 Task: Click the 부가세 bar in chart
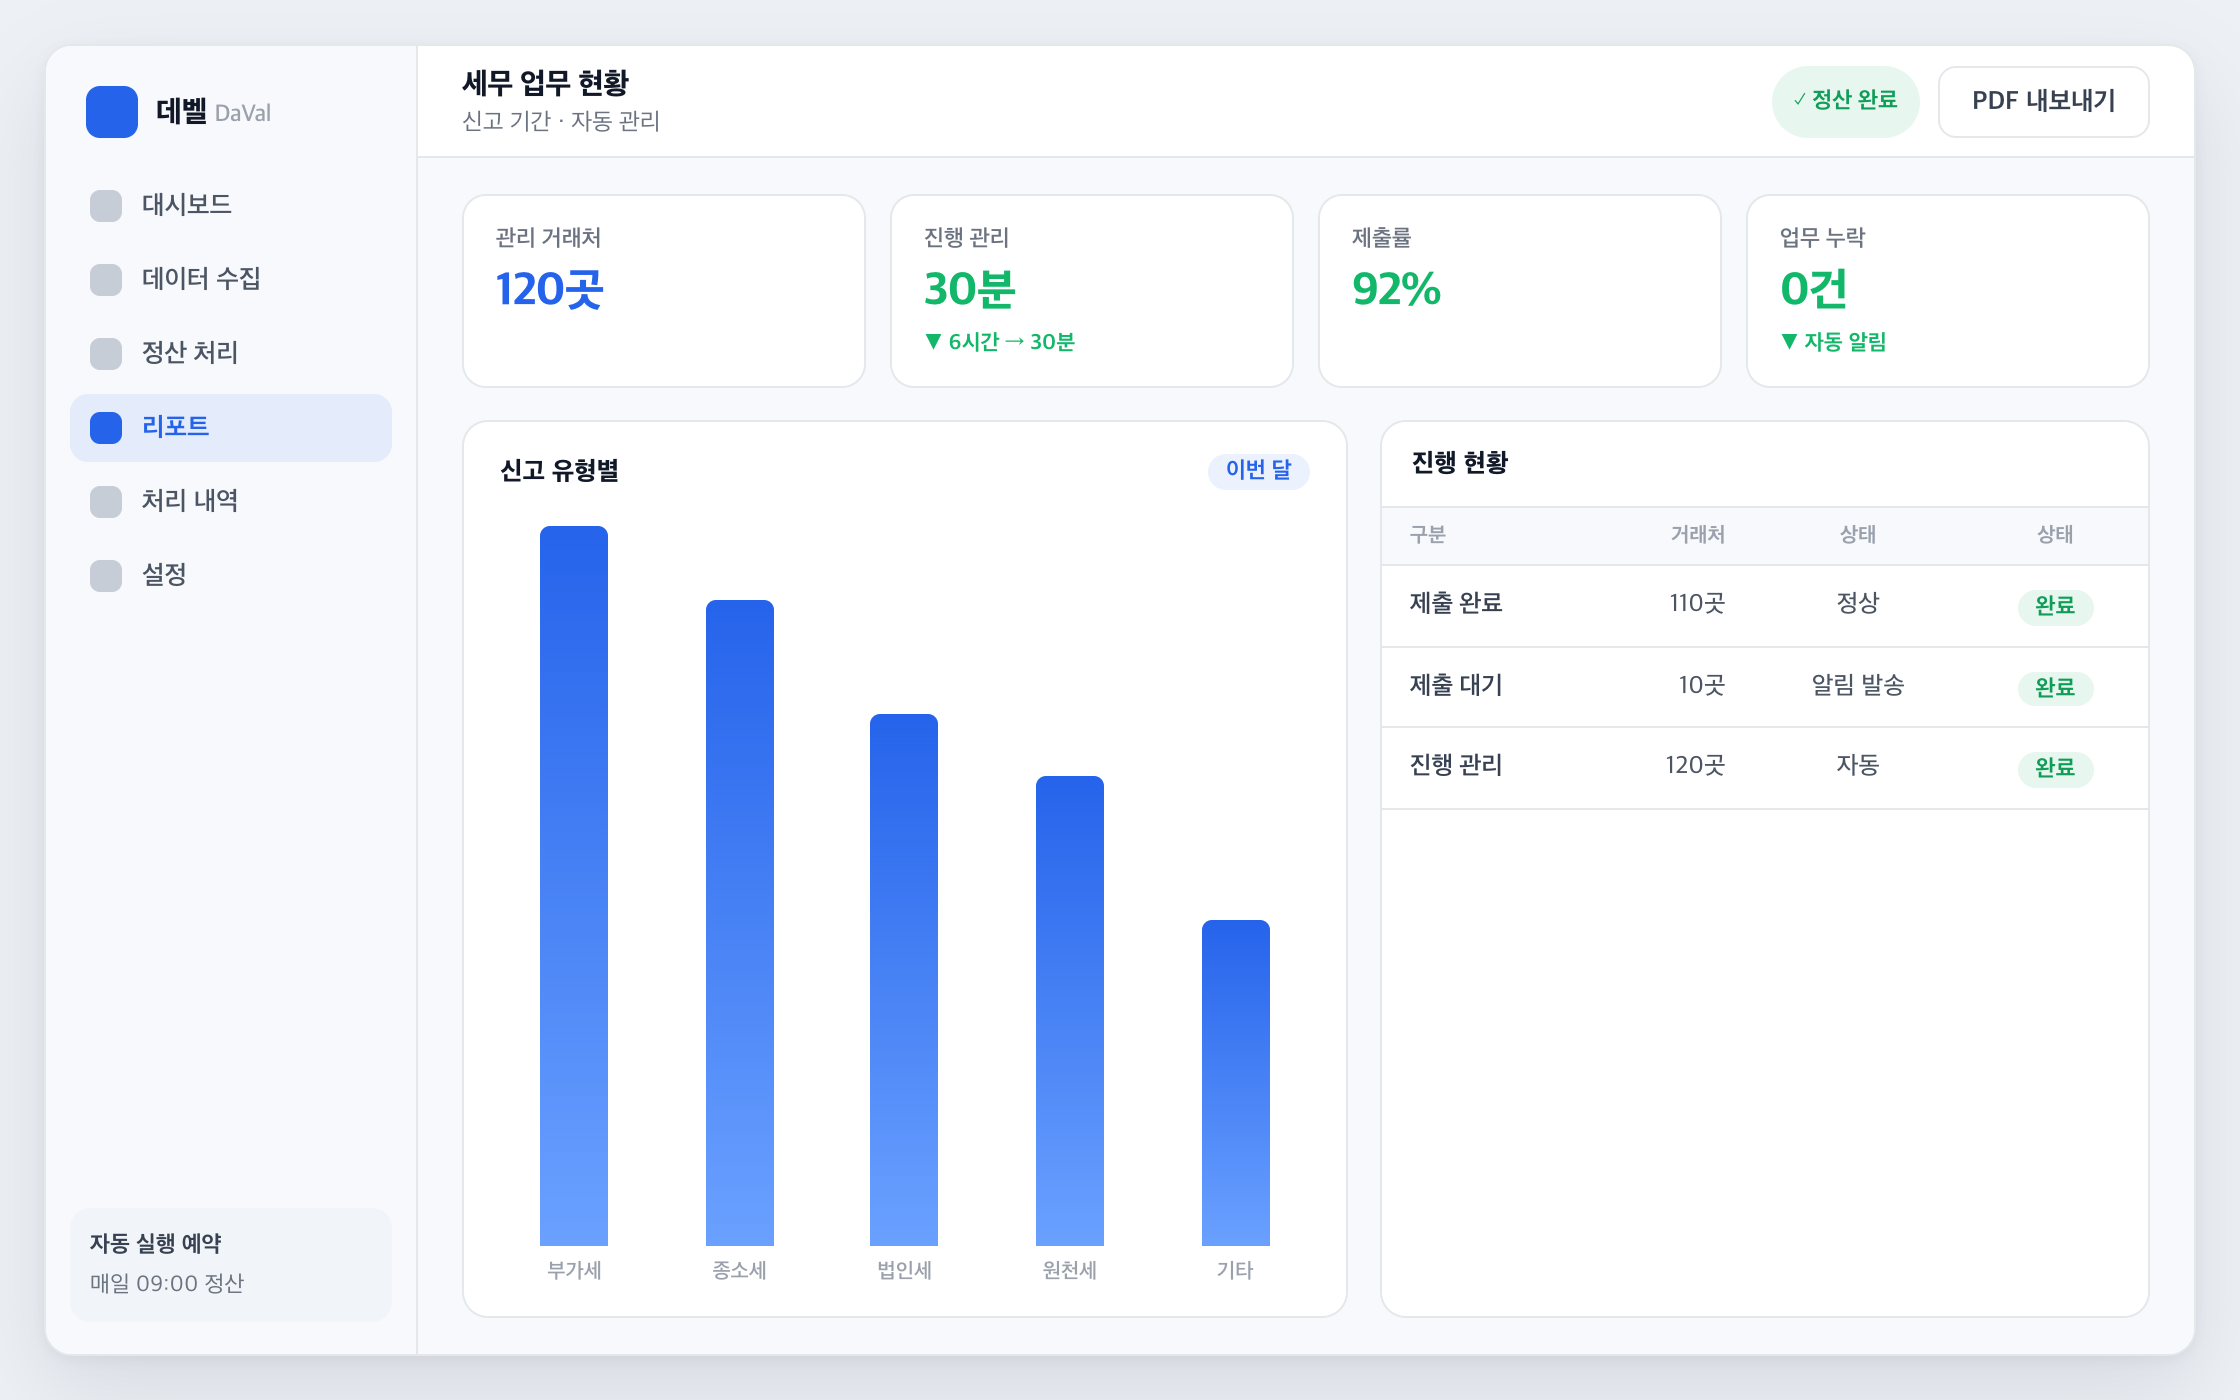pyautogui.click(x=574, y=886)
